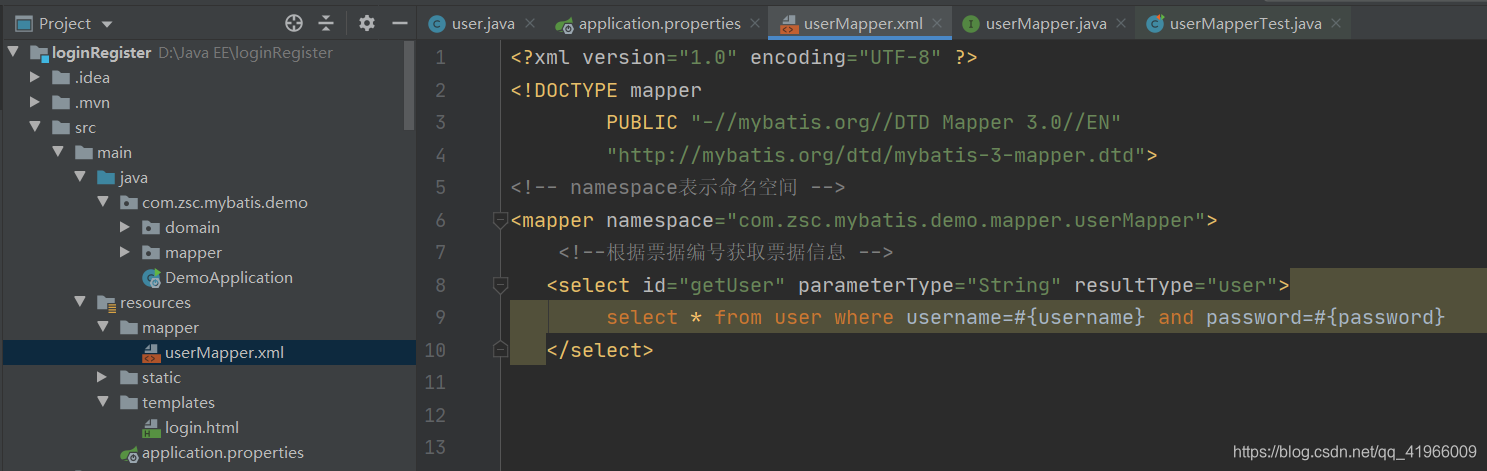Image resolution: width=1487 pixels, height=471 pixels.
Task: Expand the .mvn folder arrow
Action: [35, 103]
